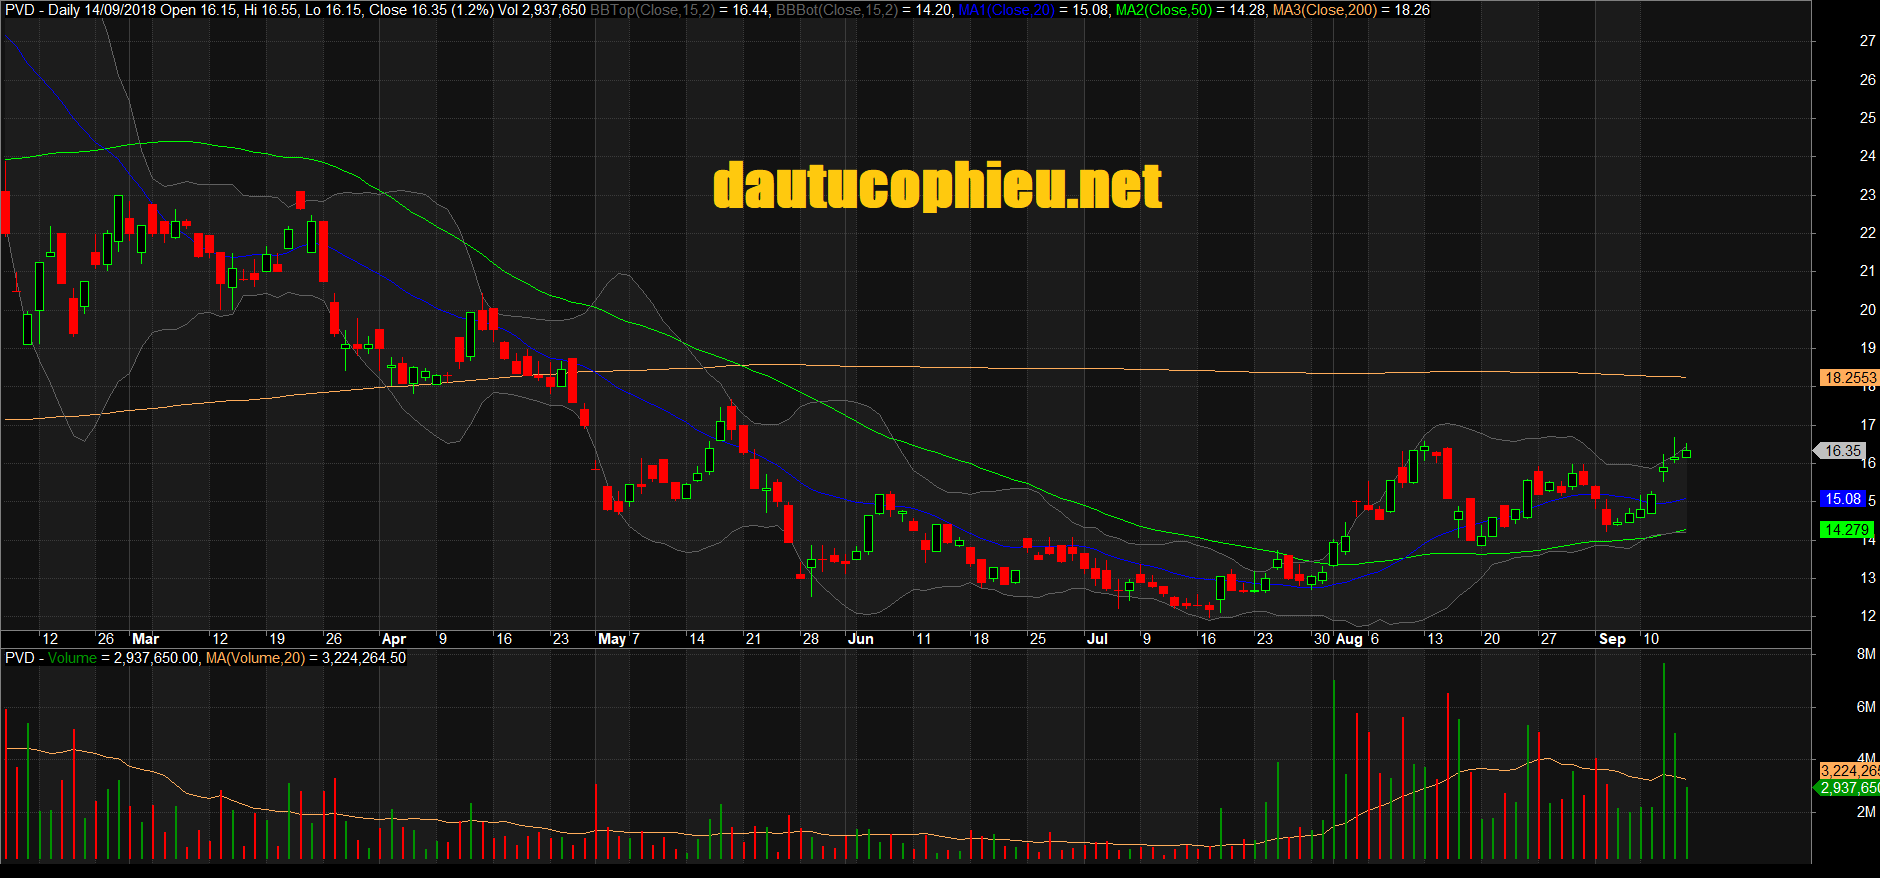Screen dimensions: 1880x878
Task: Click the green 14.279 price tag
Action: [x=1845, y=530]
